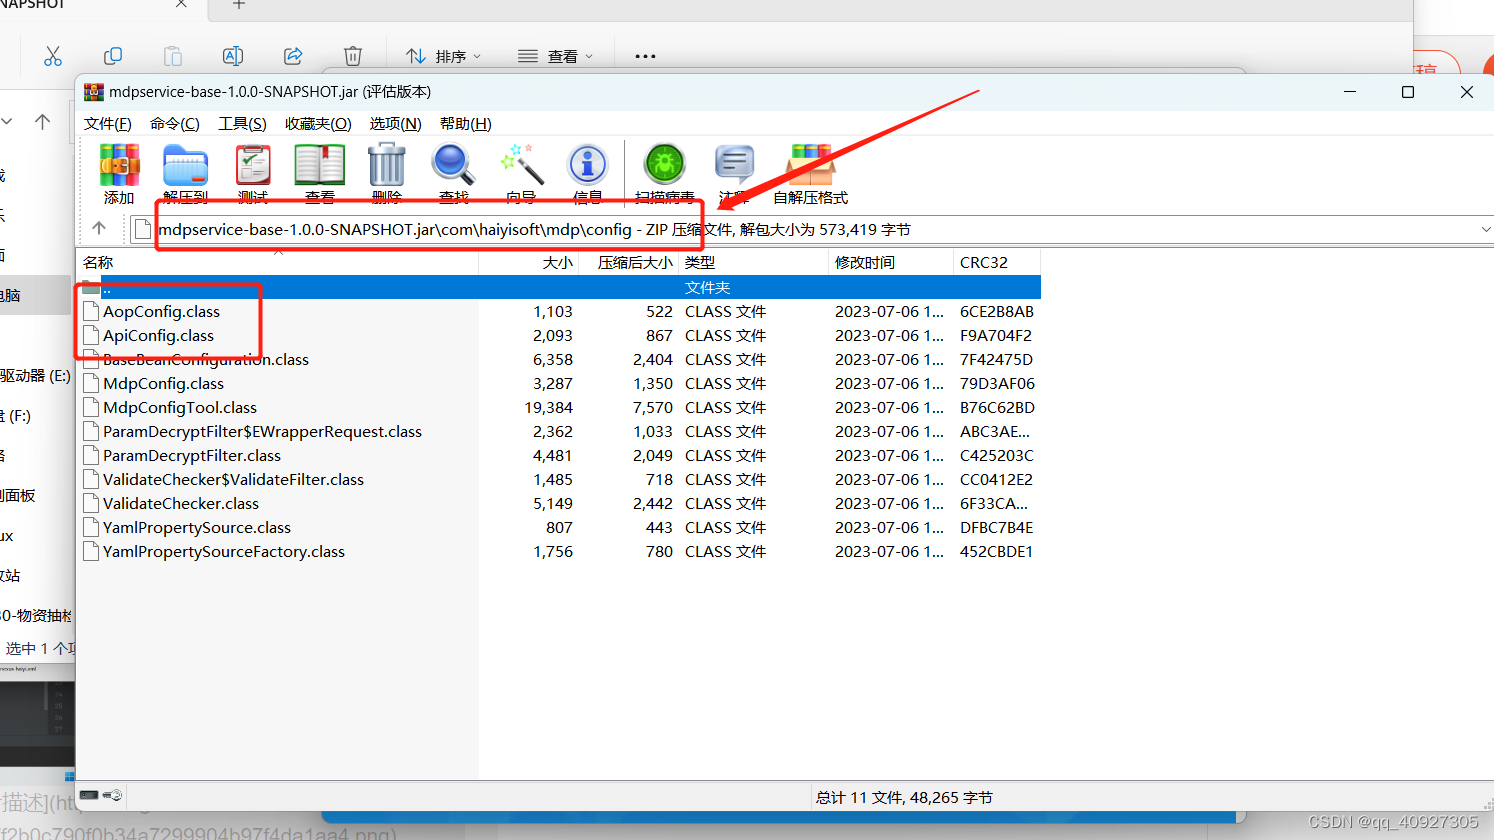Click the Comment (注释) speech bubble icon
Image resolution: width=1494 pixels, height=840 pixels.
[x=734, y=173]
